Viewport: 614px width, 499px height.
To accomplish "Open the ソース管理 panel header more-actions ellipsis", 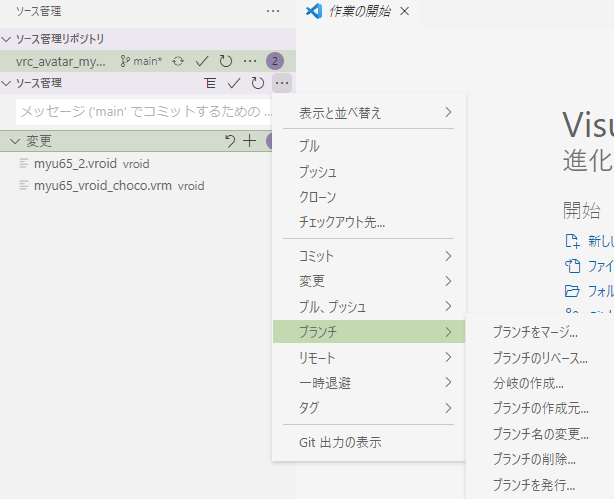I will 273,11.
